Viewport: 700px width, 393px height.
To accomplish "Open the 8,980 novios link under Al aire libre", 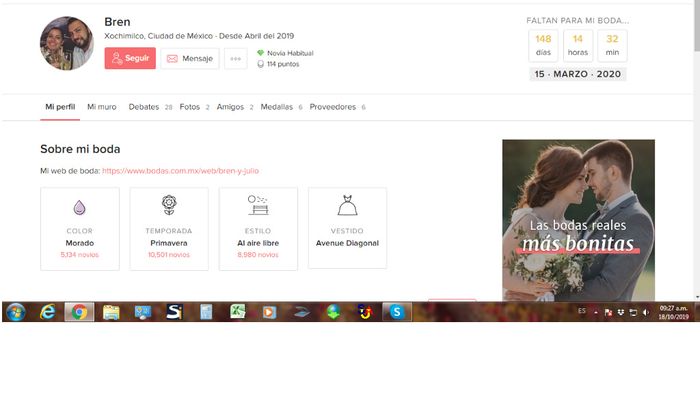I will click(258, 255).
